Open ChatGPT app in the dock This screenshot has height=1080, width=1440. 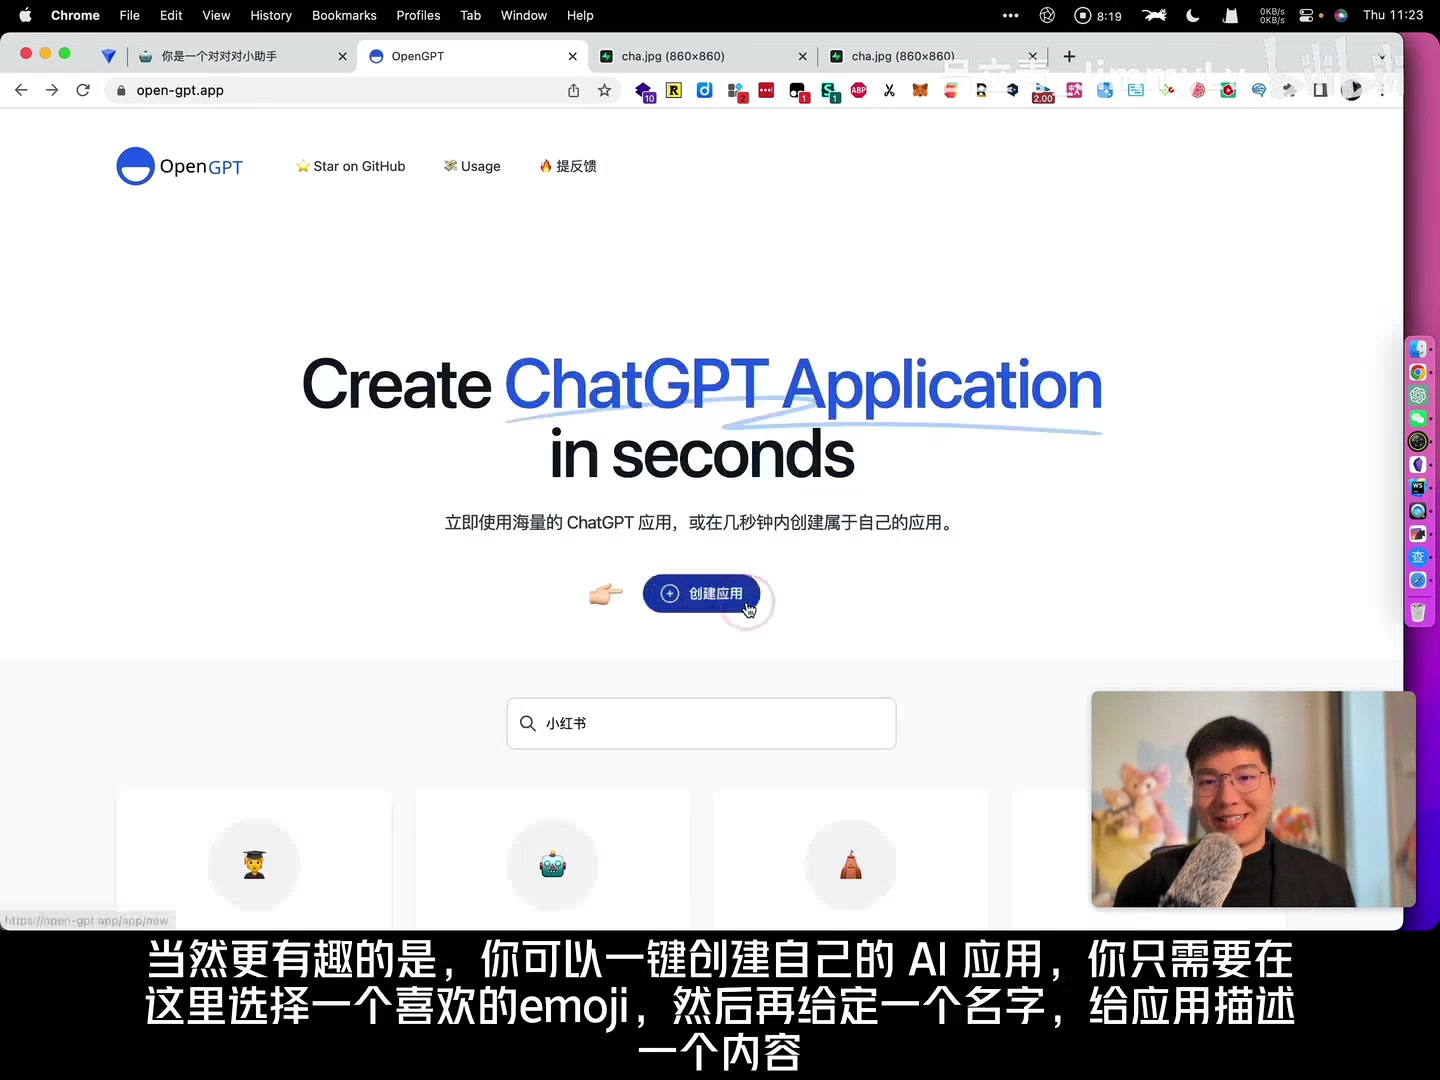(x=1418, y=395)
